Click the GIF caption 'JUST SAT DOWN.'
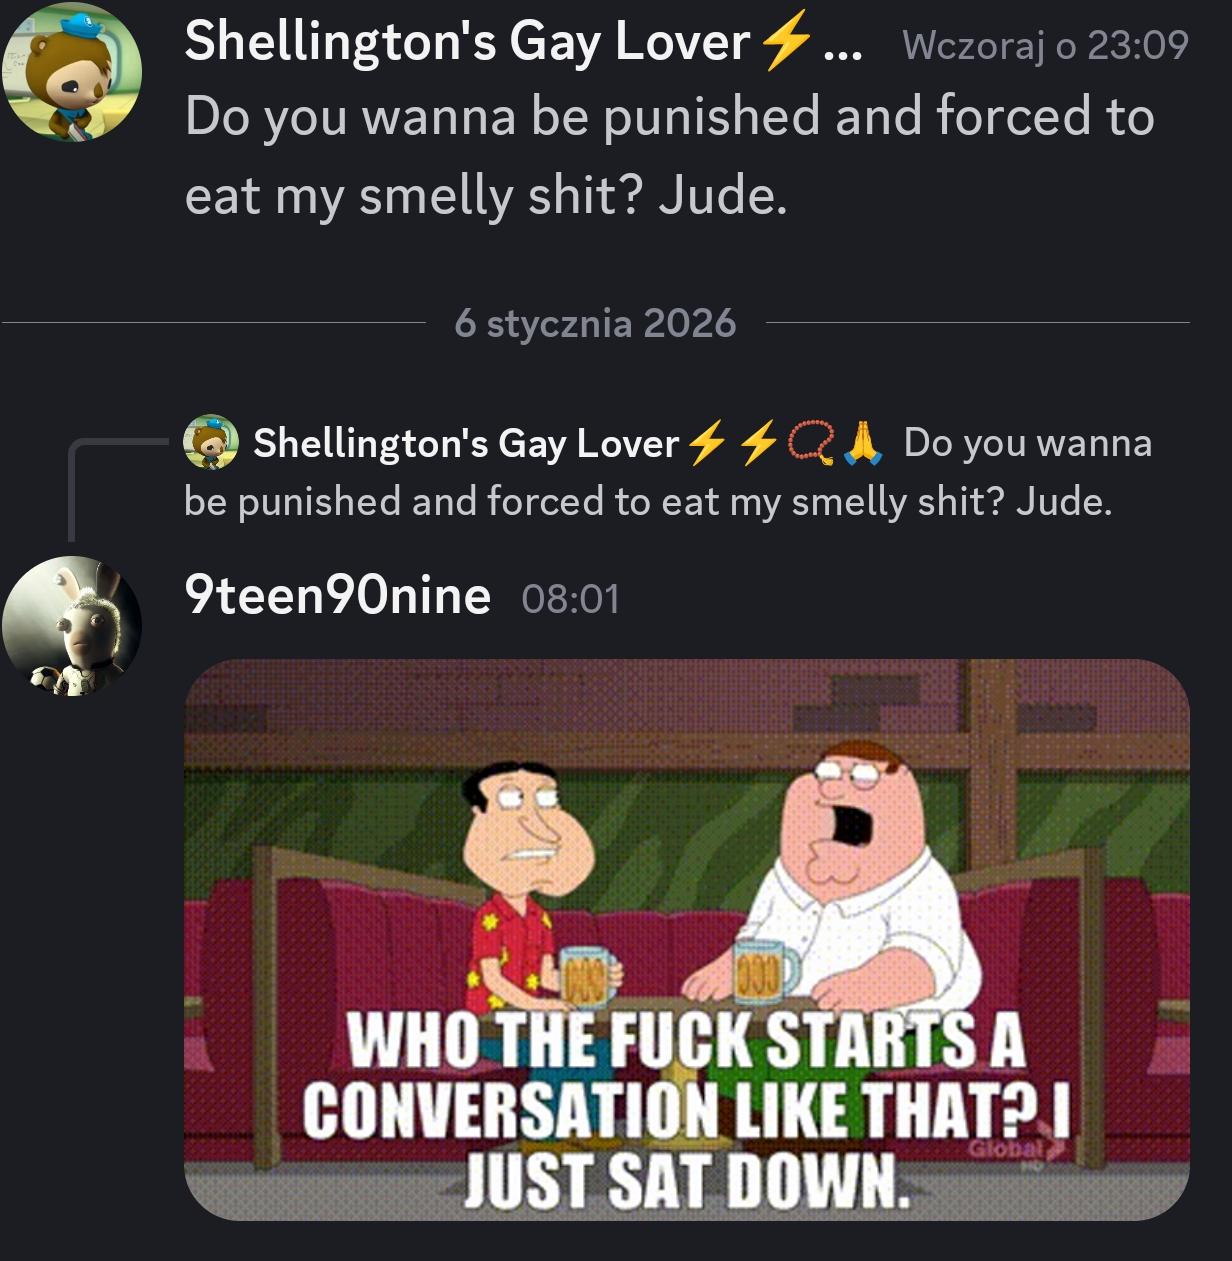 (687, 1181)
